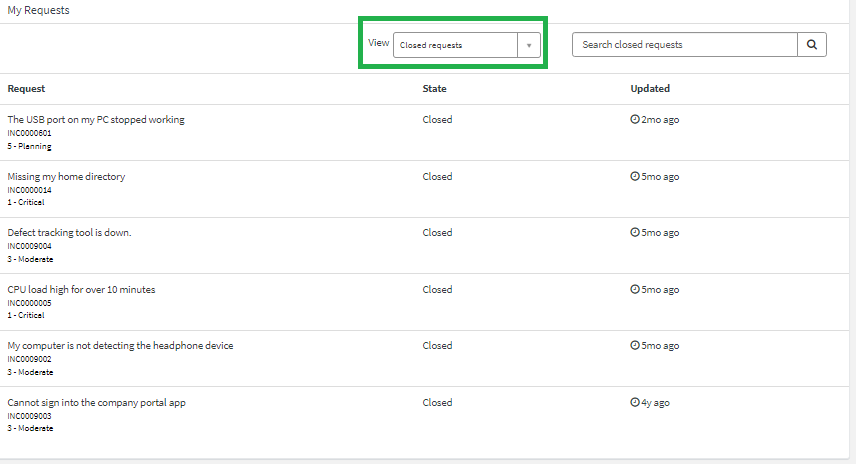Click the Updated column header

650,88
